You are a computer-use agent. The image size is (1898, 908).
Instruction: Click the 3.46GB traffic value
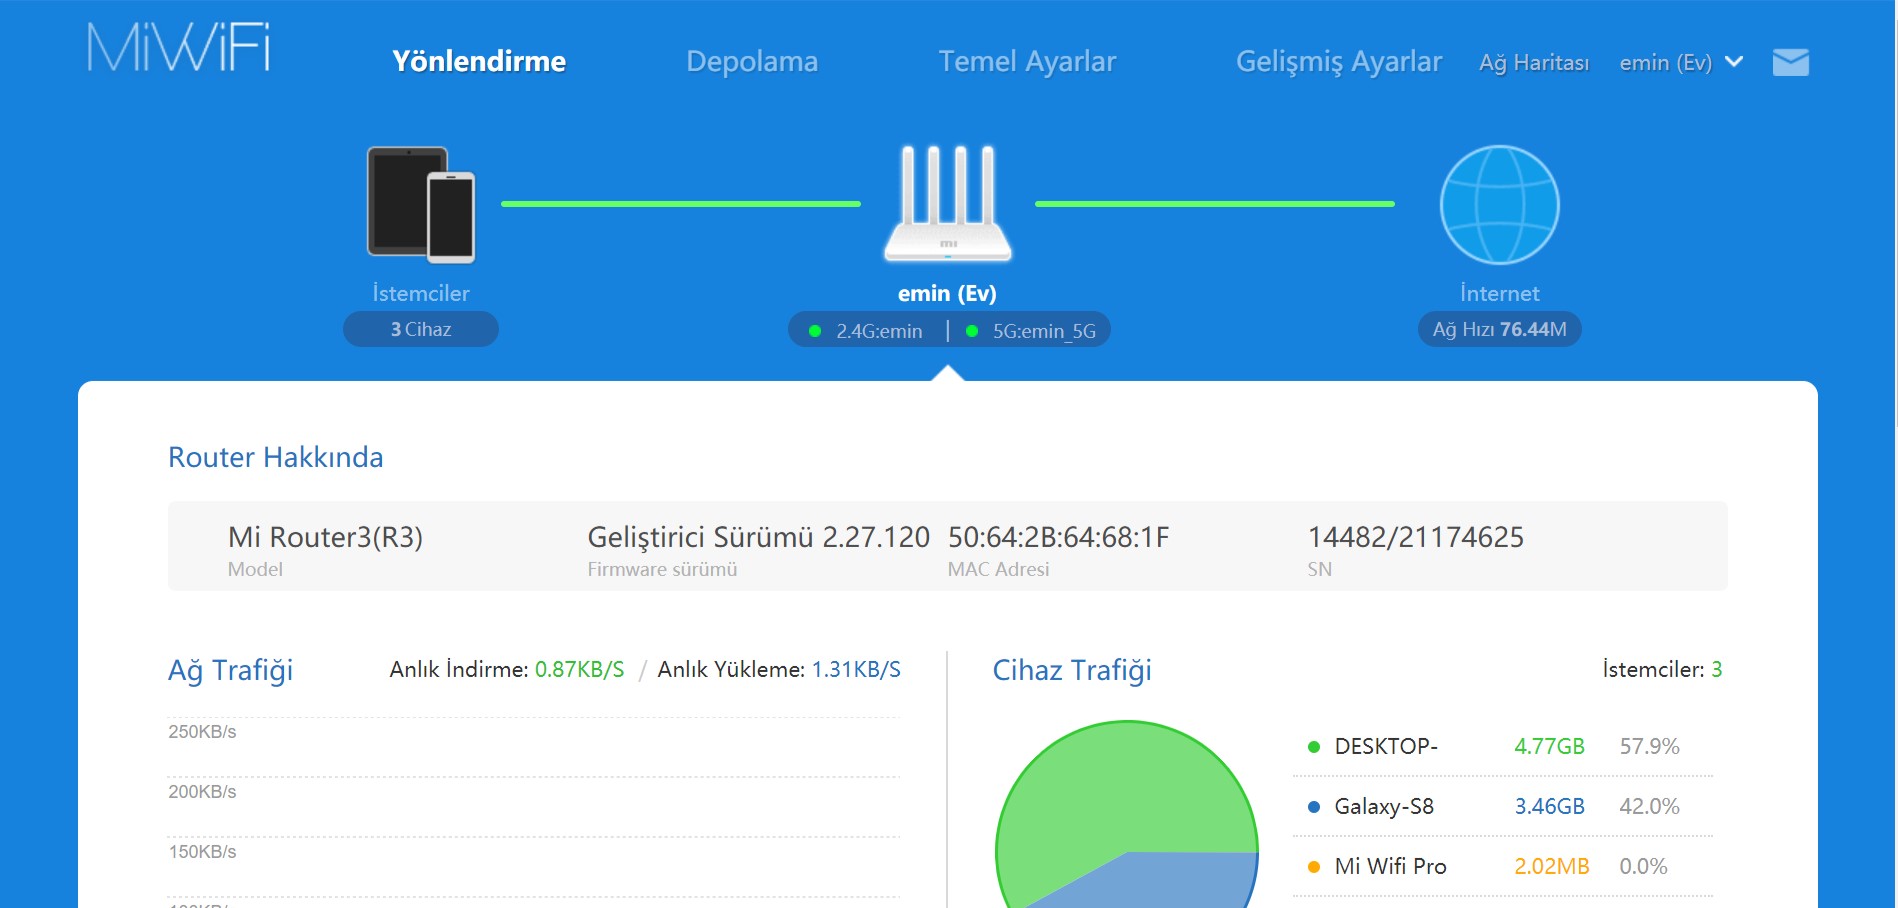[x=1549, y=806]
